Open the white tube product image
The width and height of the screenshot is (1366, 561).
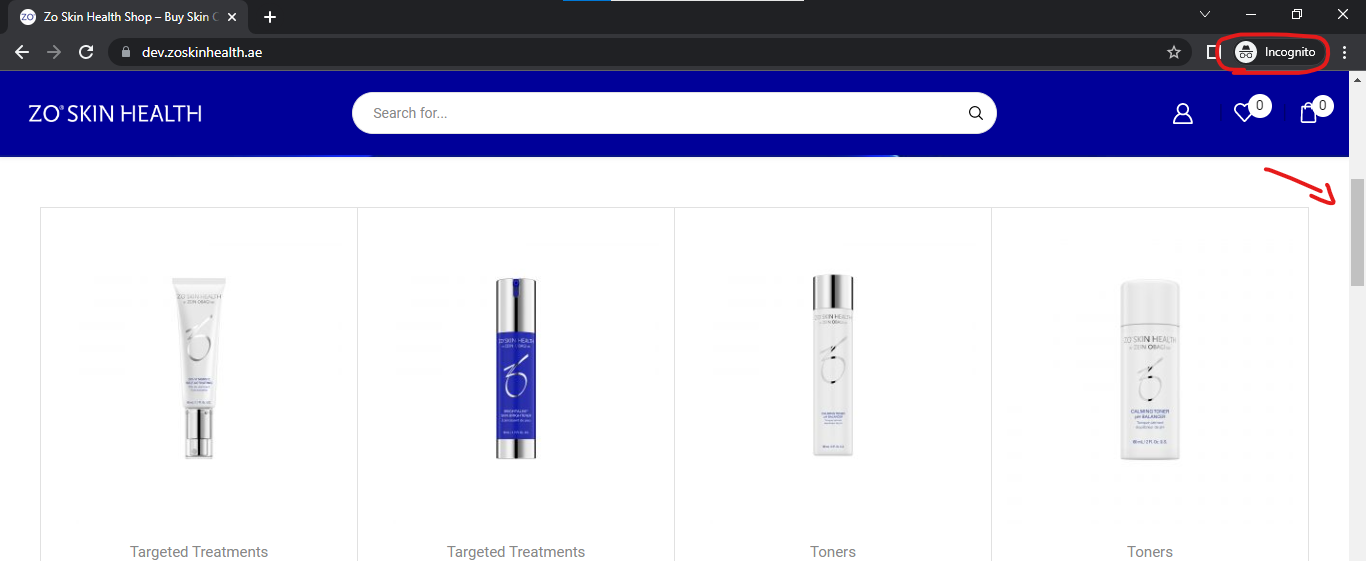click(199, 369)
